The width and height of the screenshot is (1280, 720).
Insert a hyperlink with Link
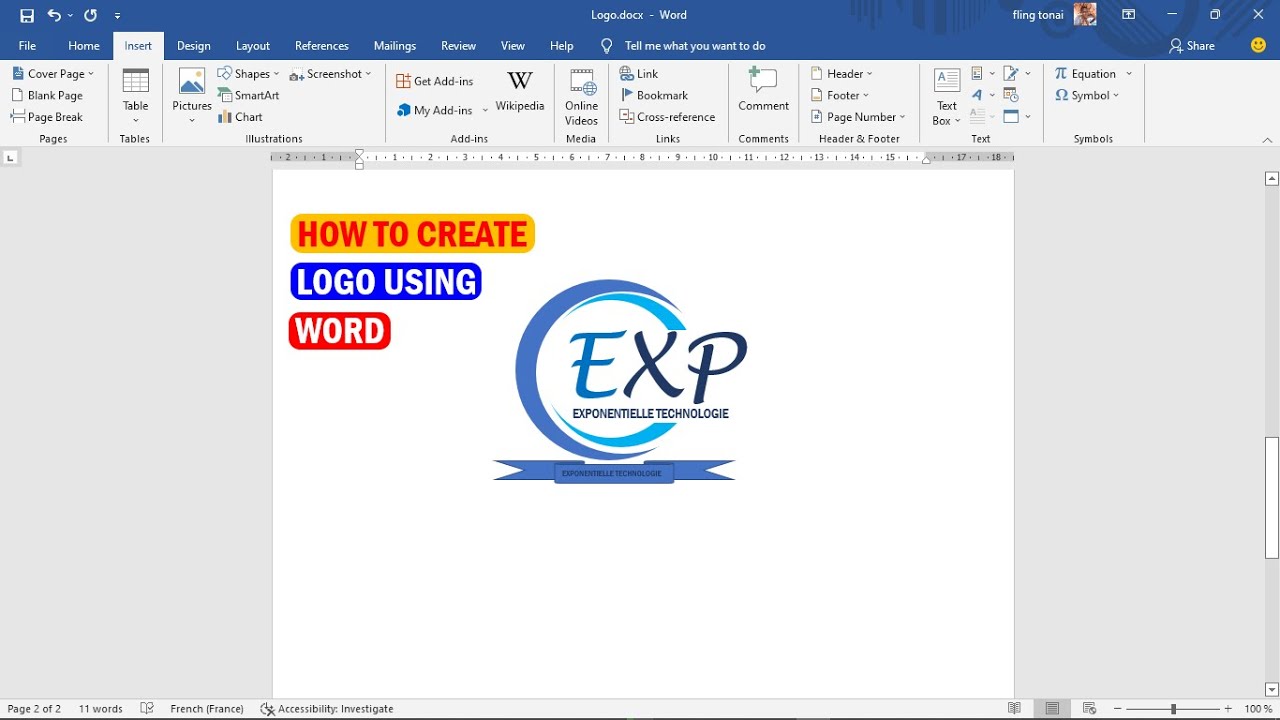[x=639, y=74]
